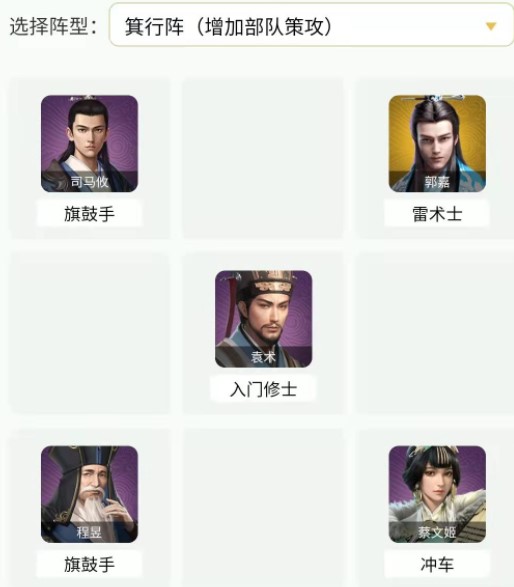Select the empty middle-right formation slot
Viewport: 514px width, 587px height.
point(435,333)
